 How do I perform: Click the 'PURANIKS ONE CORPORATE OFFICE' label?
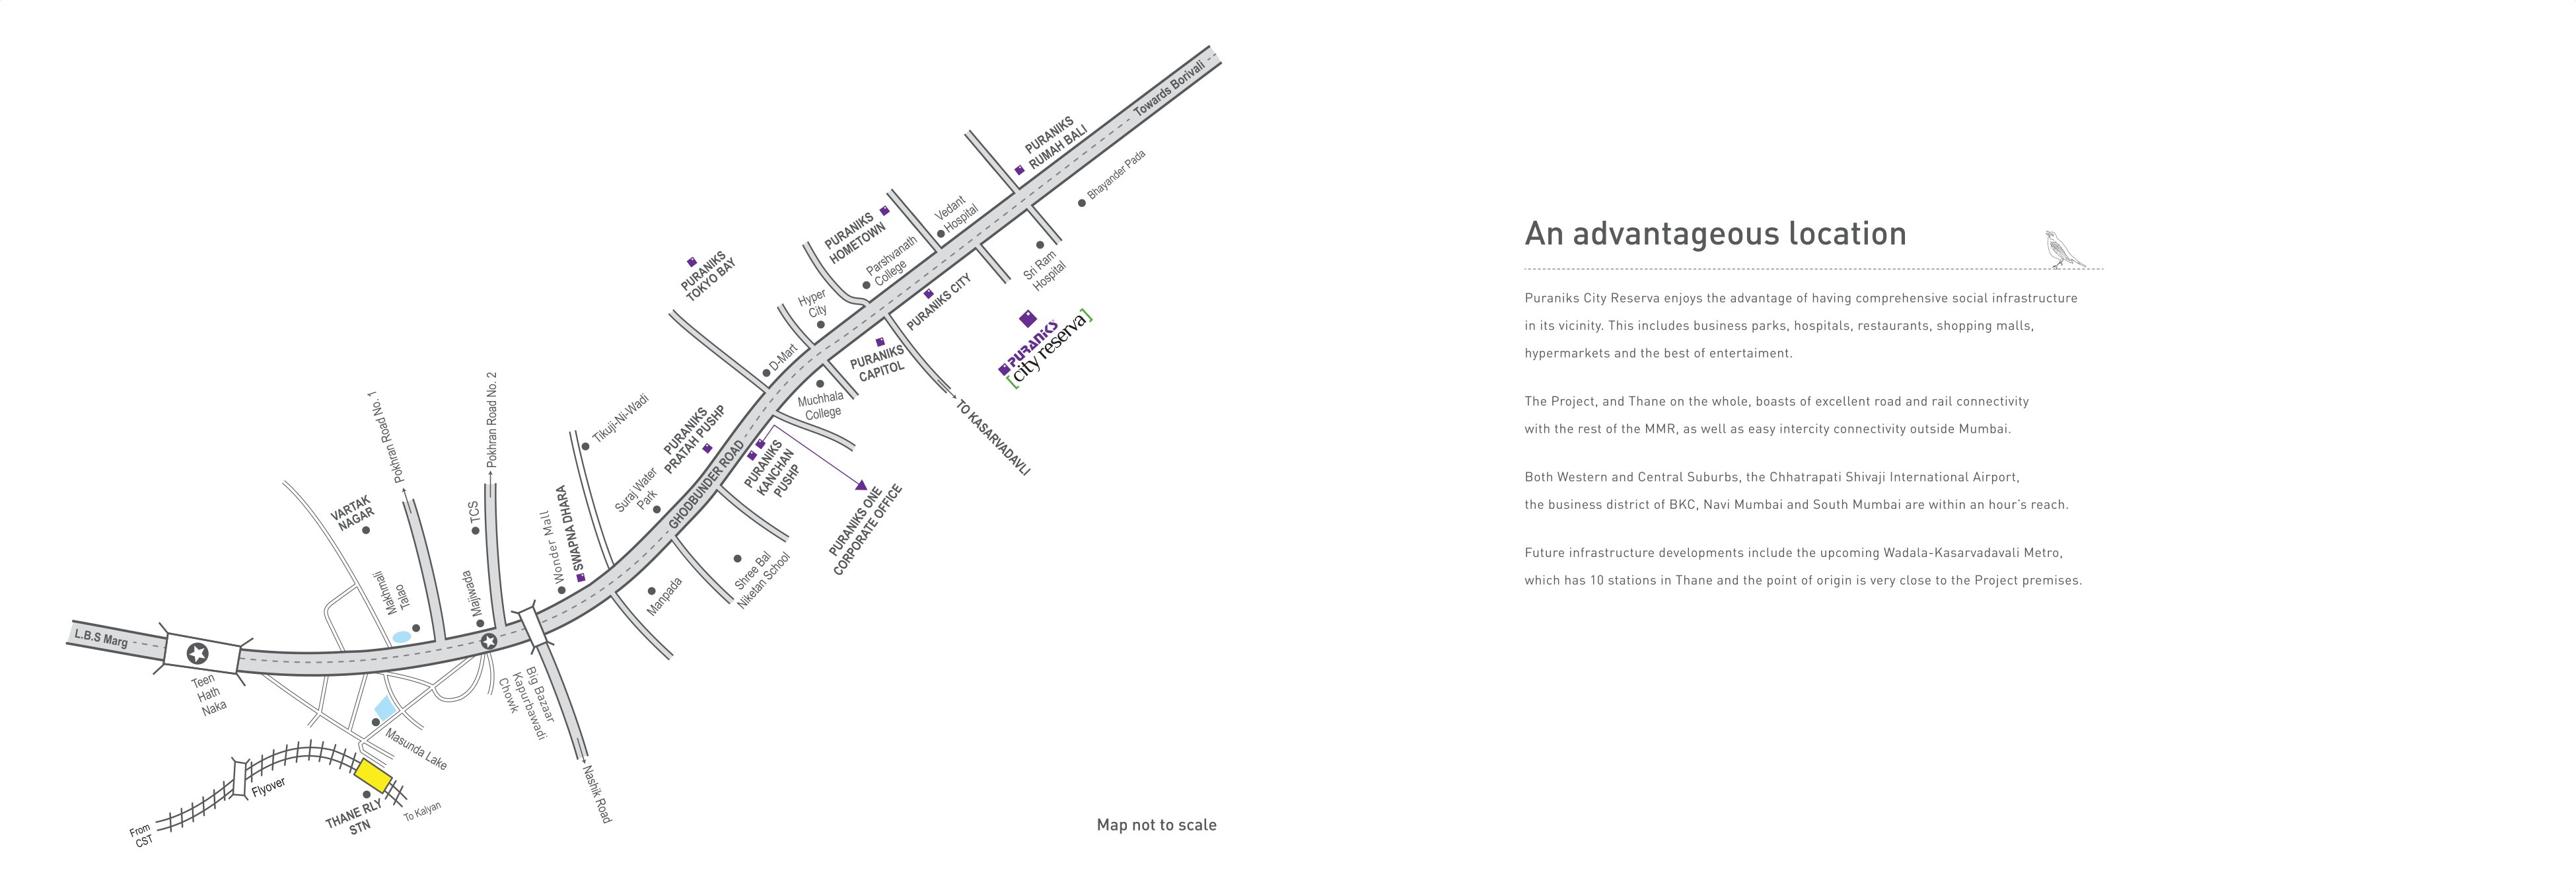[866, 530]
